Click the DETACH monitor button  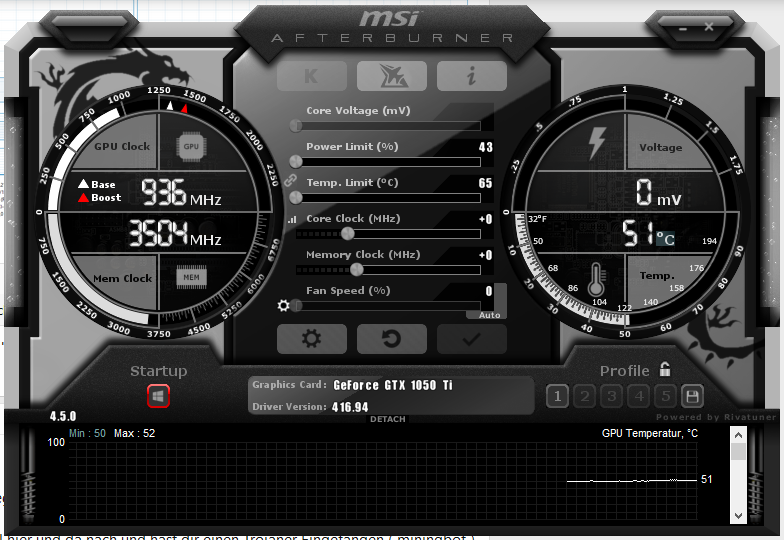coord(388,419)
